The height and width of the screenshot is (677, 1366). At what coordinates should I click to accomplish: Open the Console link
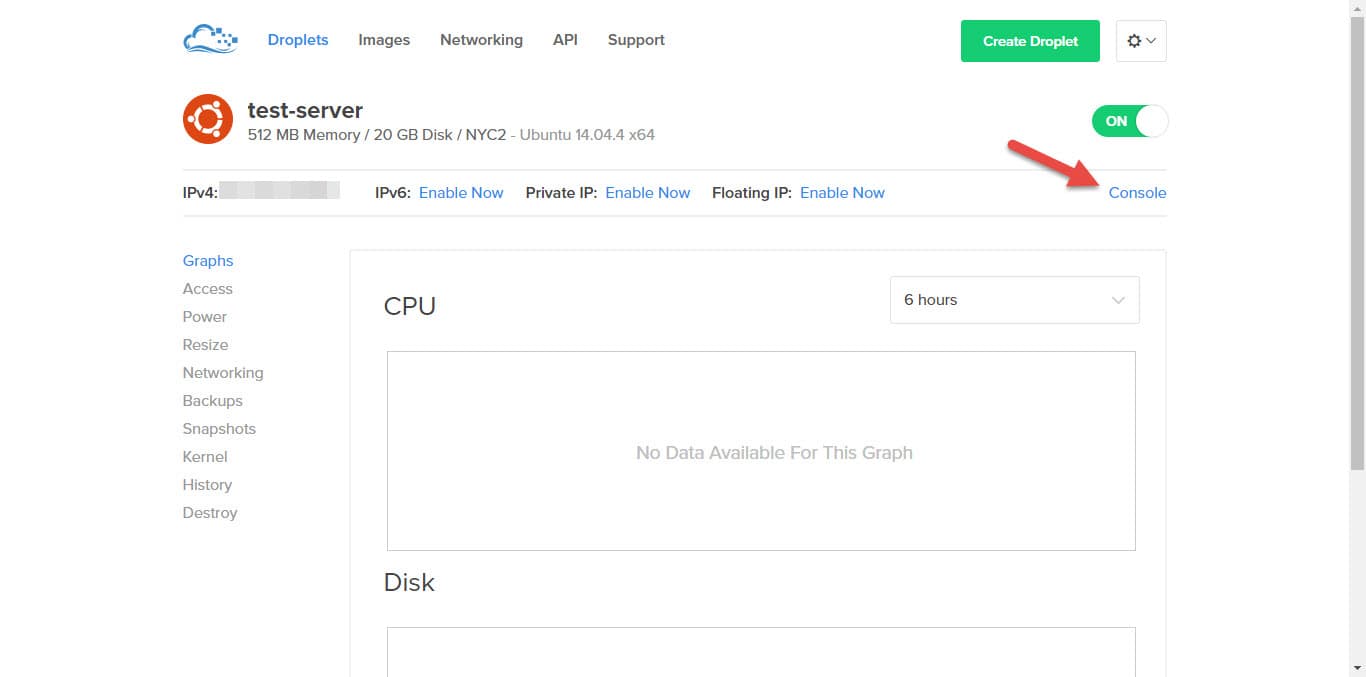click(x=1137, y=193)
